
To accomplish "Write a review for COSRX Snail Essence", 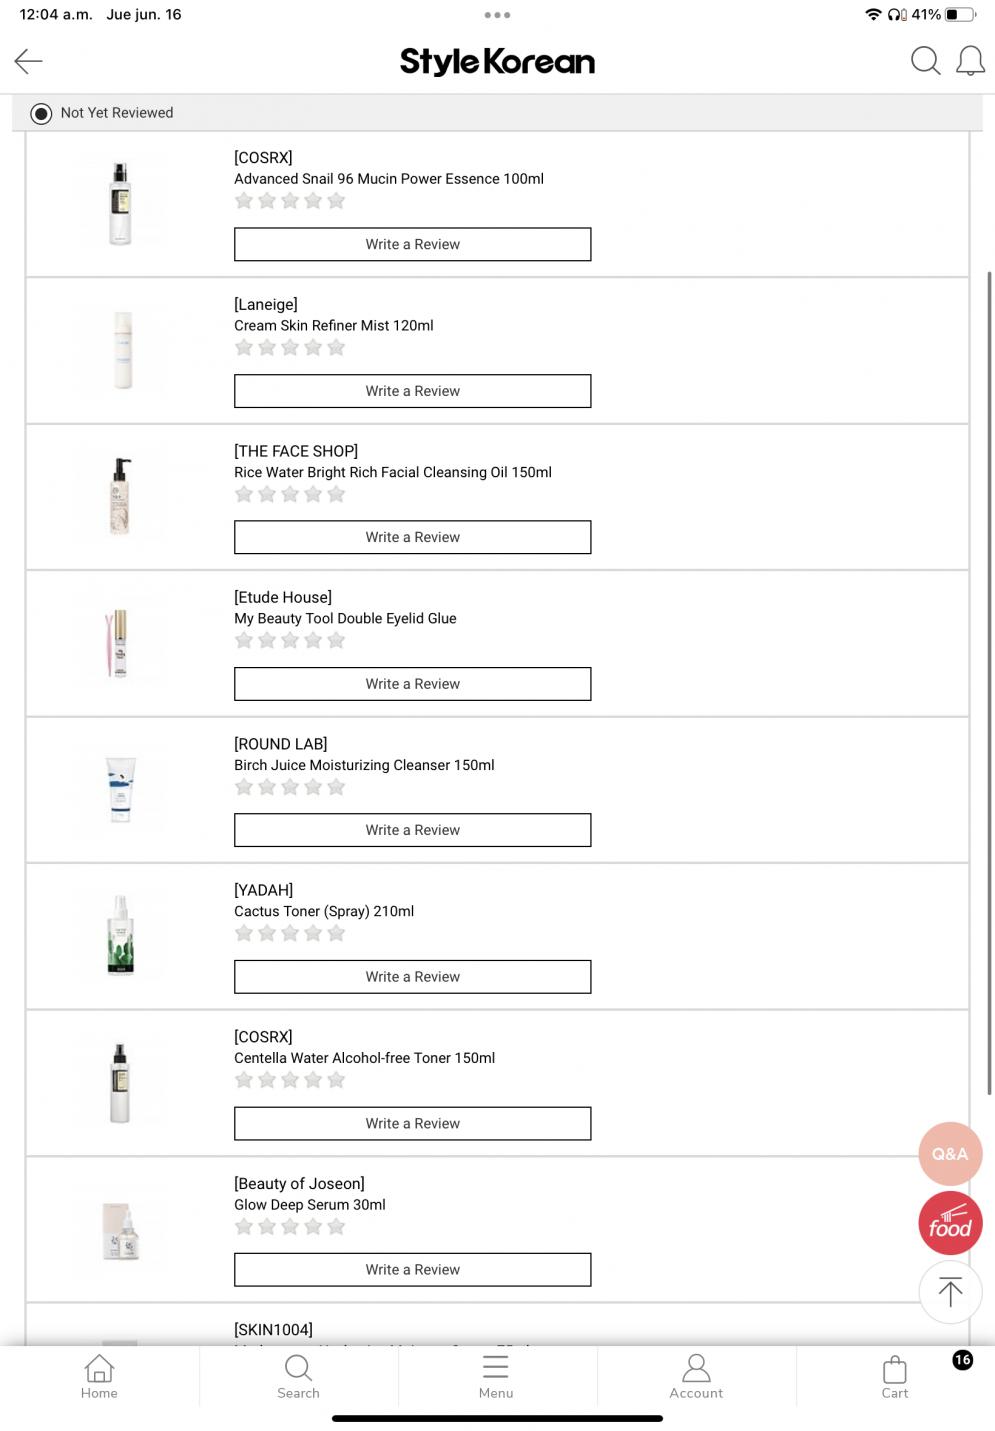I will pyautogui.click(x=412, y=244).
